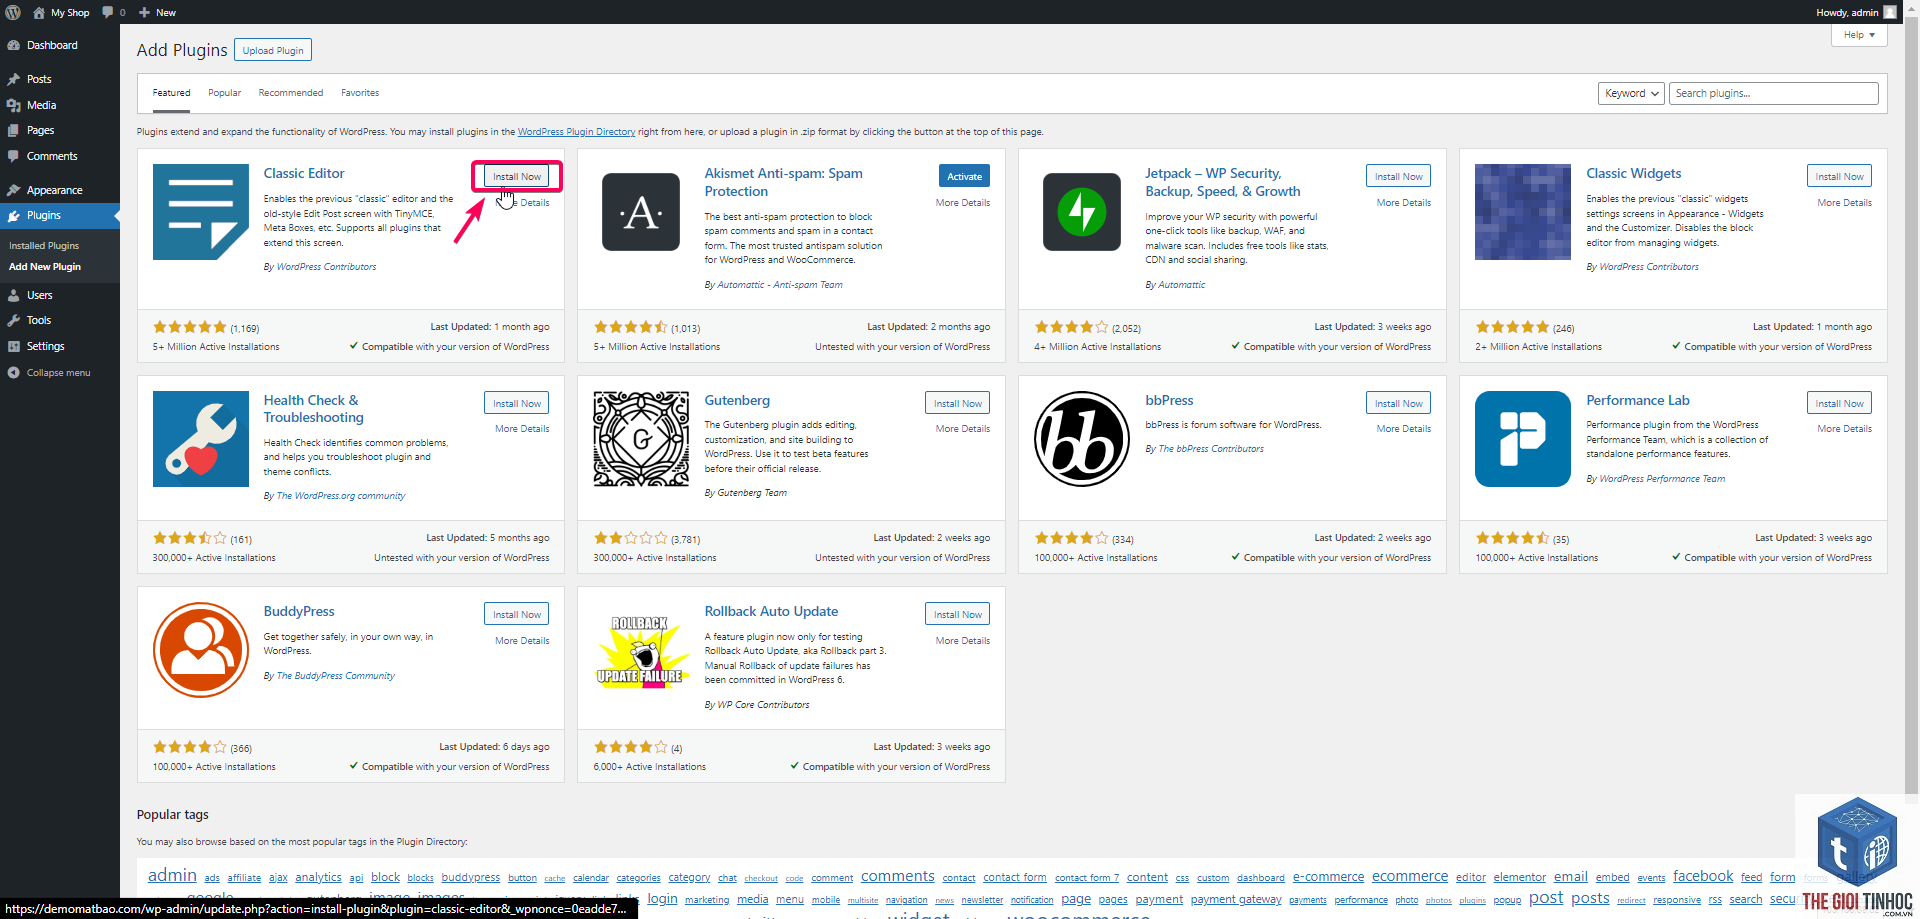Click Collapse menu arrow icon

14,372
